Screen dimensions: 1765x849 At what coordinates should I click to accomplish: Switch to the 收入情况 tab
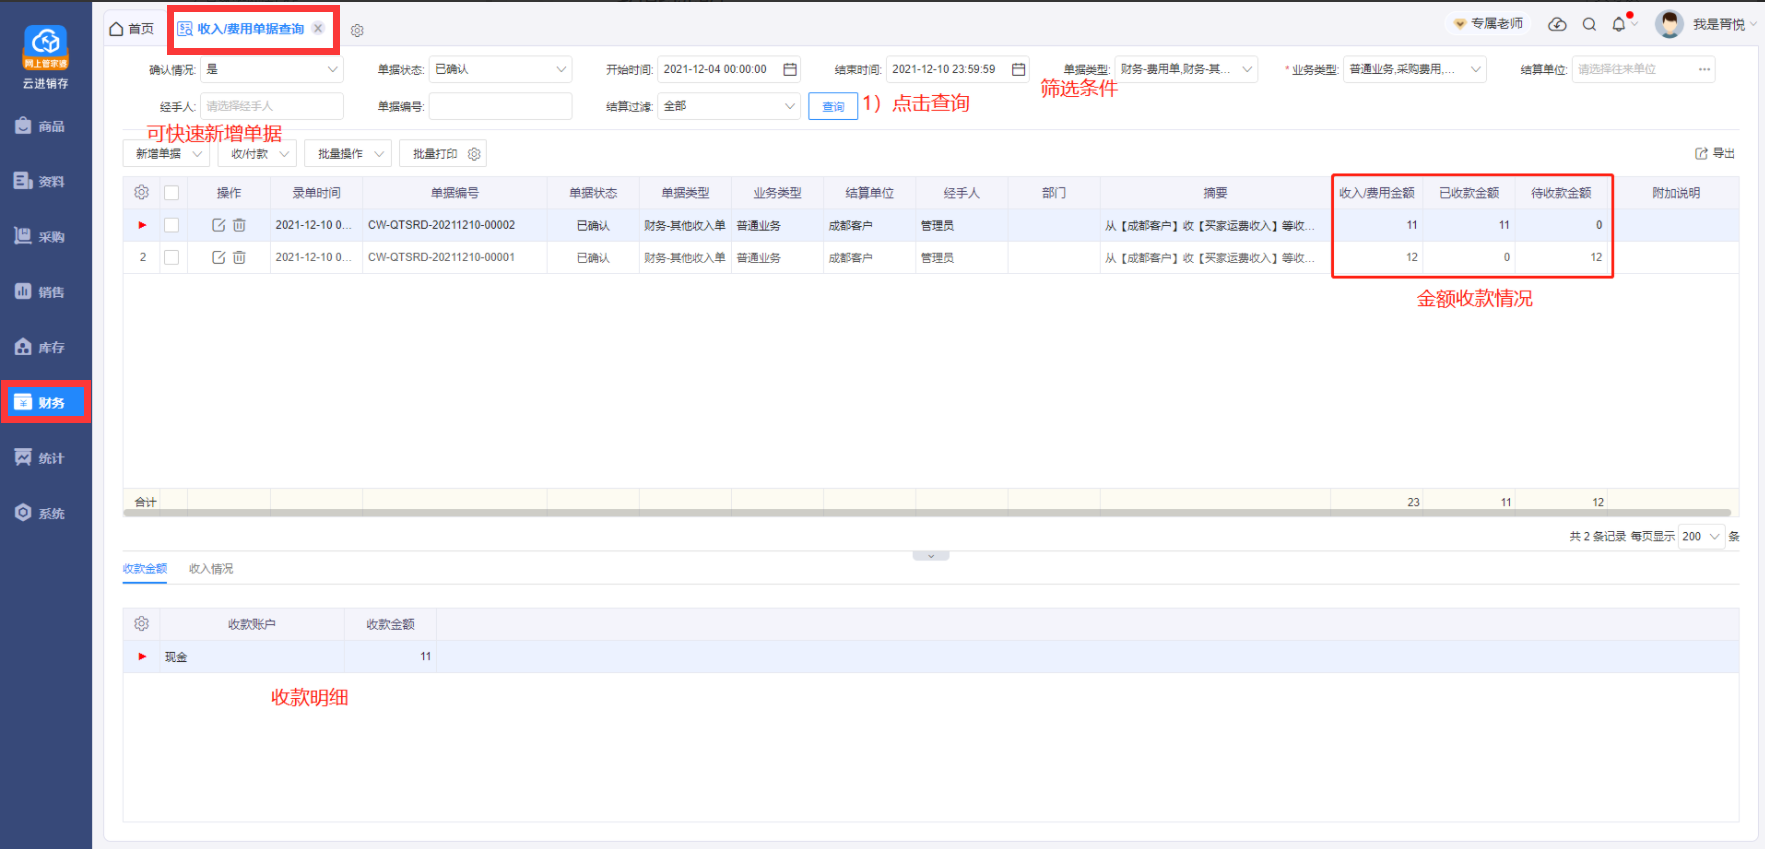click(x=211, y=568)
